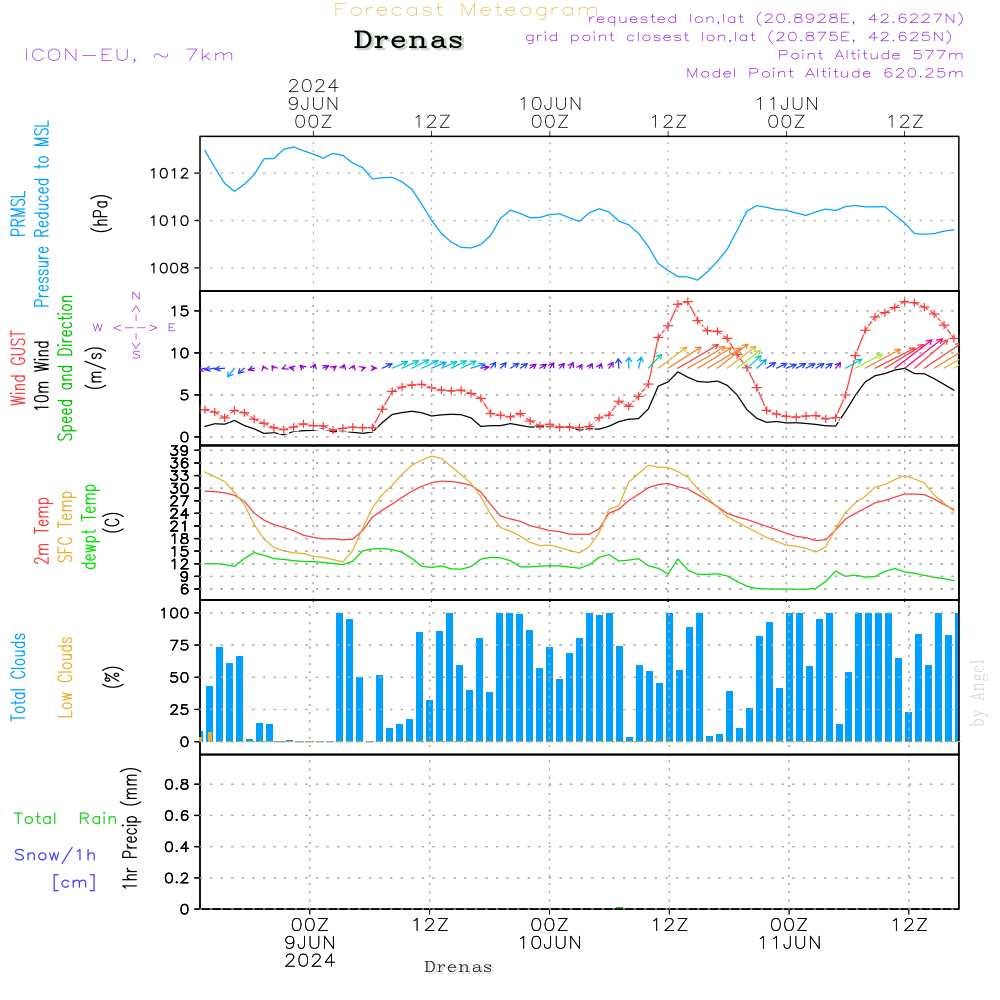Select the "6" tick on the temperature axis
1000x1000 pixels.
(186, 589)
